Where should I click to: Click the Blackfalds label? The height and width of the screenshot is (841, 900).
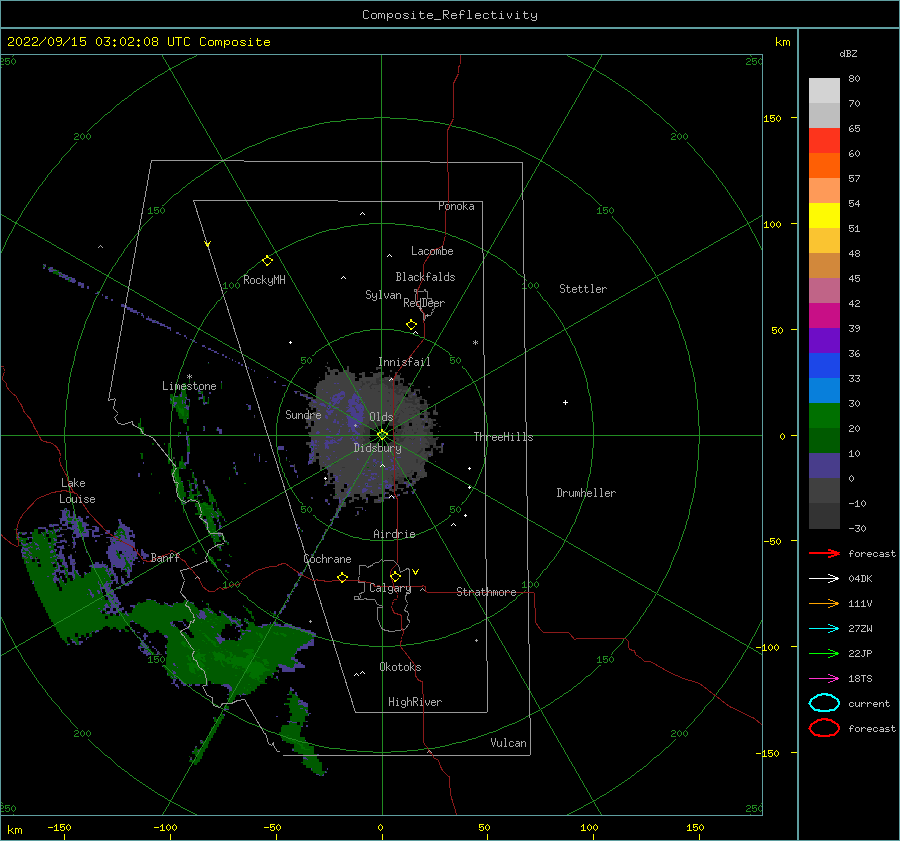point(425,277)
